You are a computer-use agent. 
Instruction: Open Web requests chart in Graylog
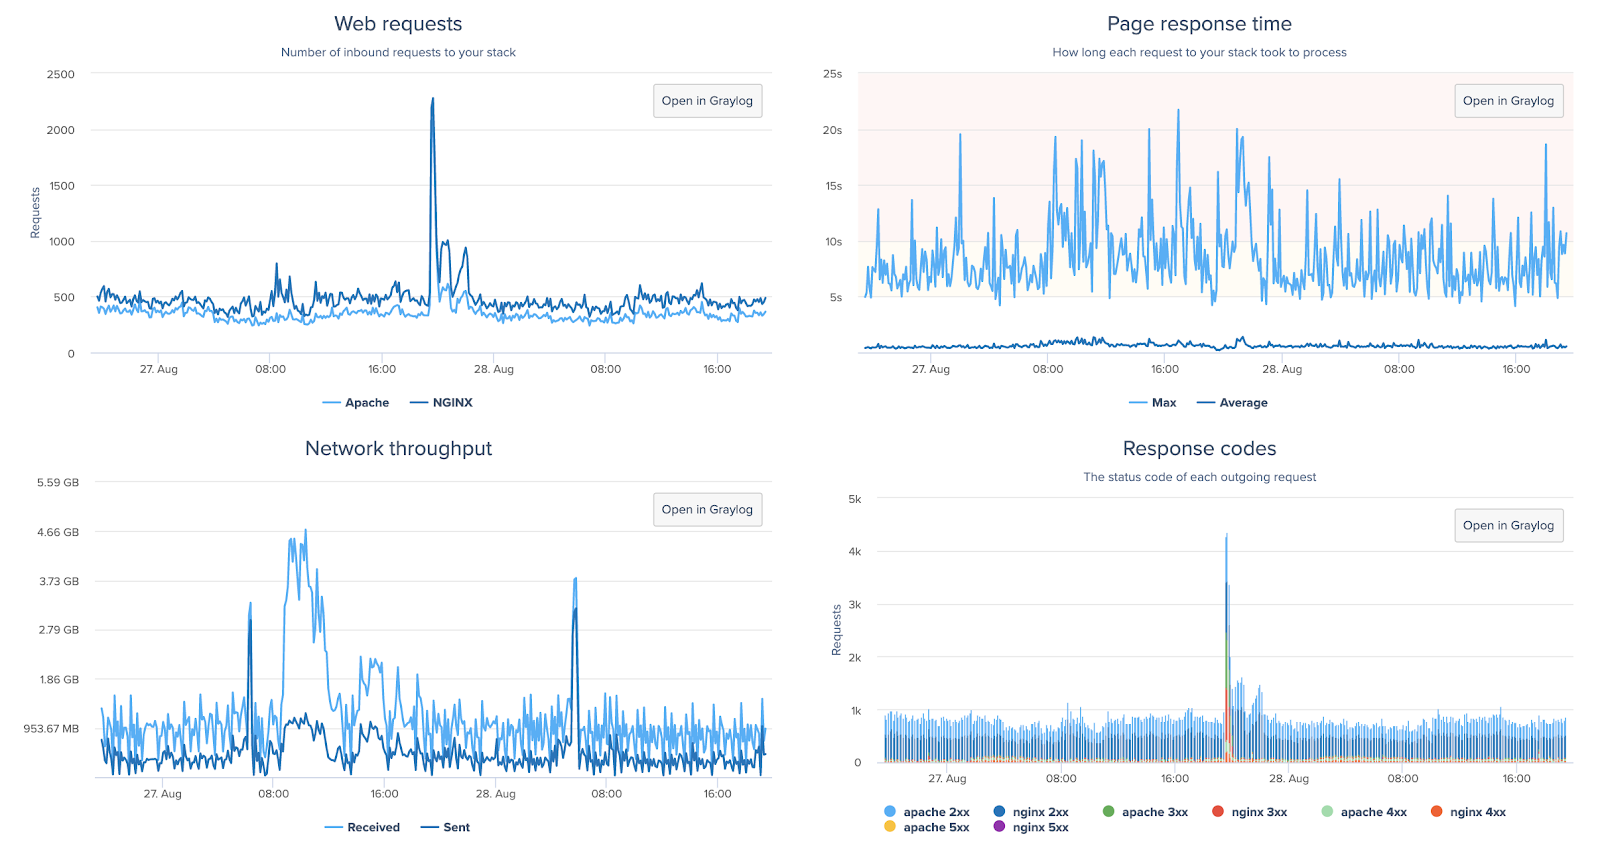click(x=707, y=101)
